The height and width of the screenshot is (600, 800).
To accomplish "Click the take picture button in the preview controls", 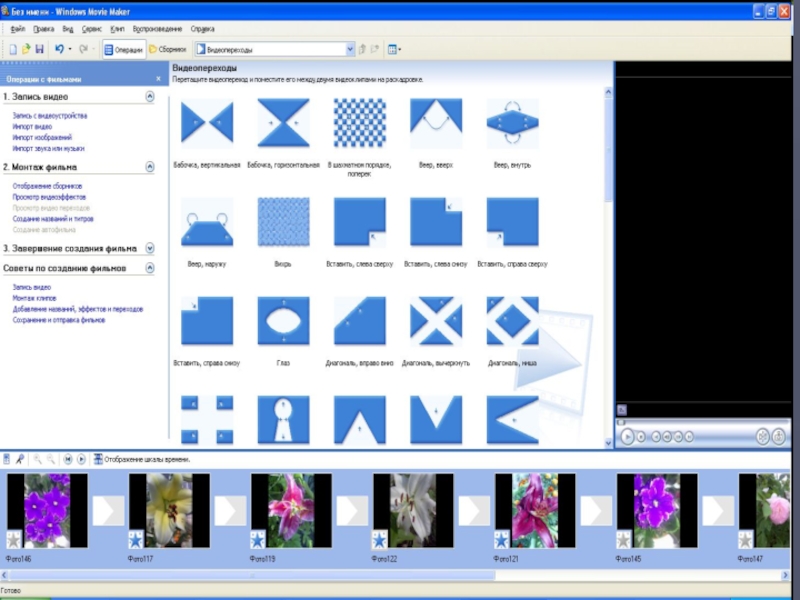I will (779, 436).
